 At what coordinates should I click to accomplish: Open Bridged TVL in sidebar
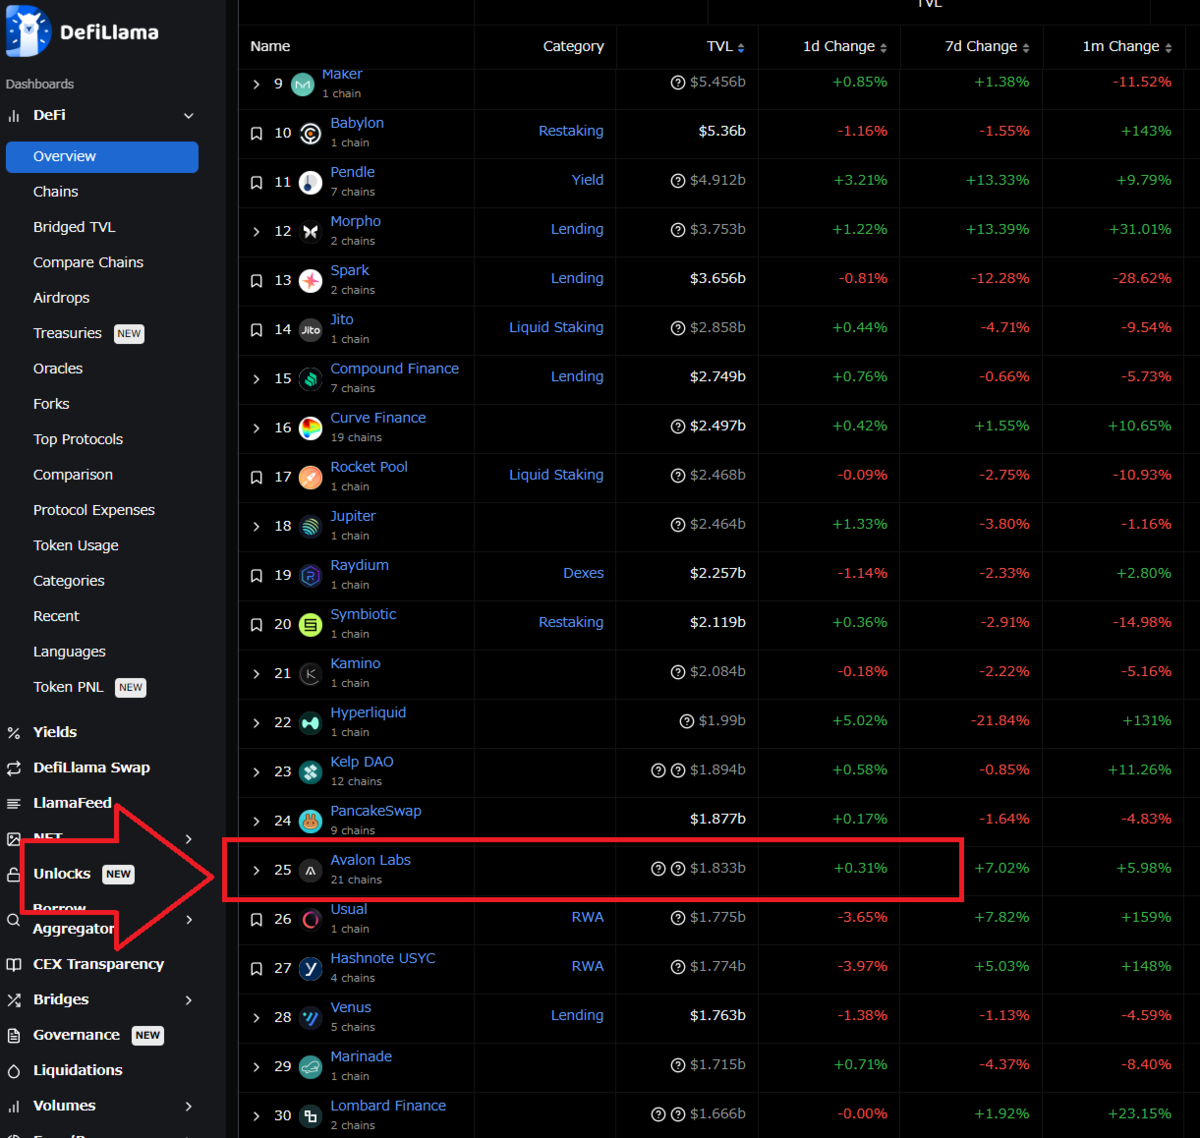click(74, 227)
